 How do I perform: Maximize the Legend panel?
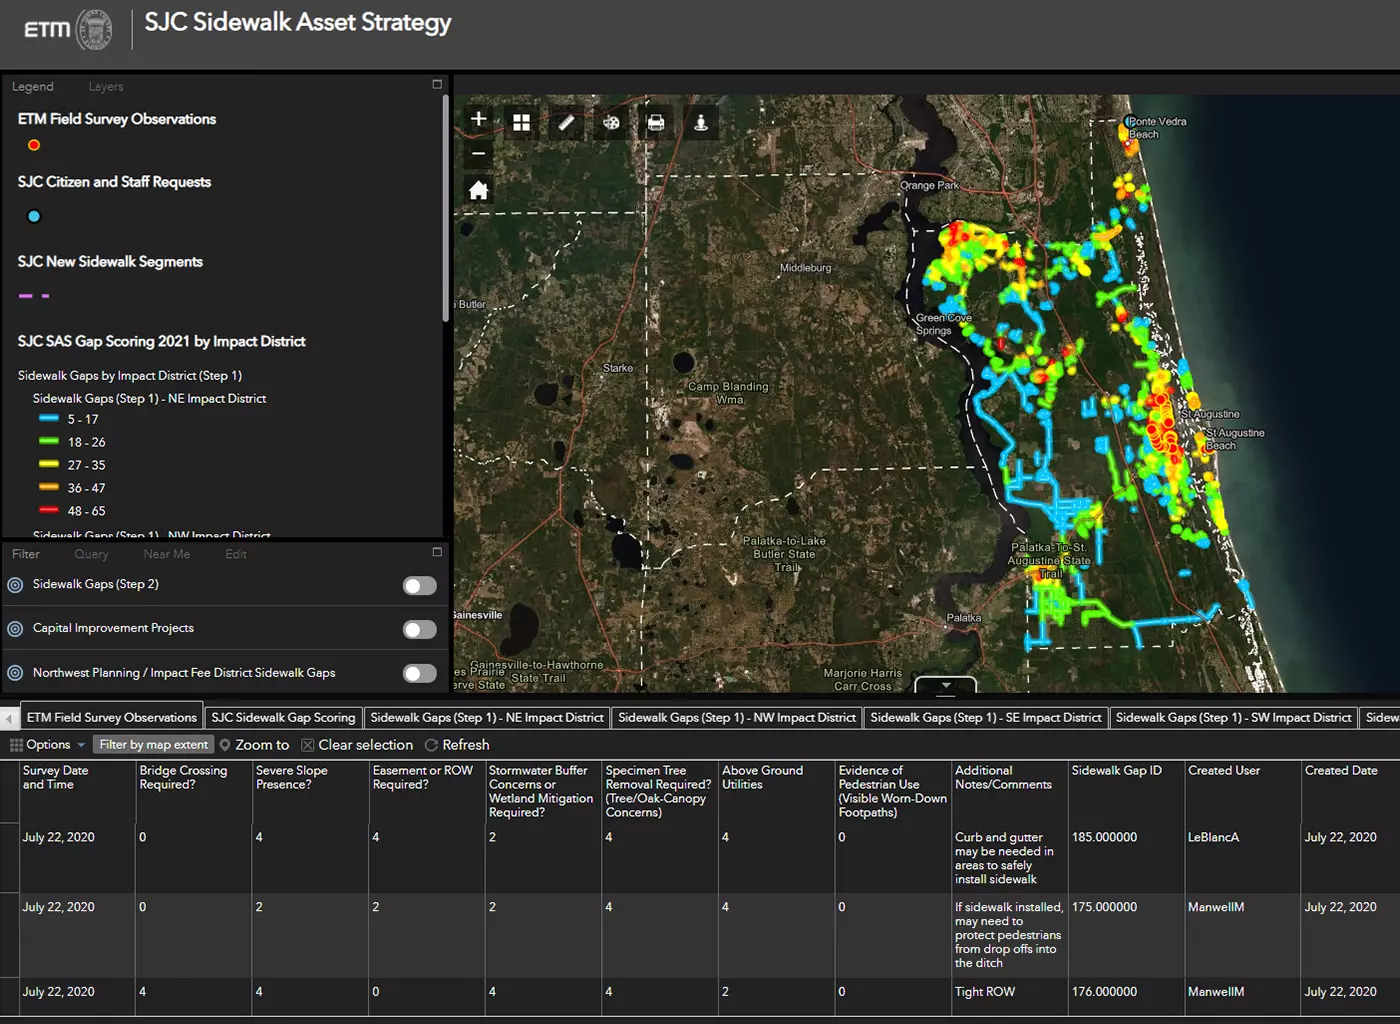[x=437, y=85]
